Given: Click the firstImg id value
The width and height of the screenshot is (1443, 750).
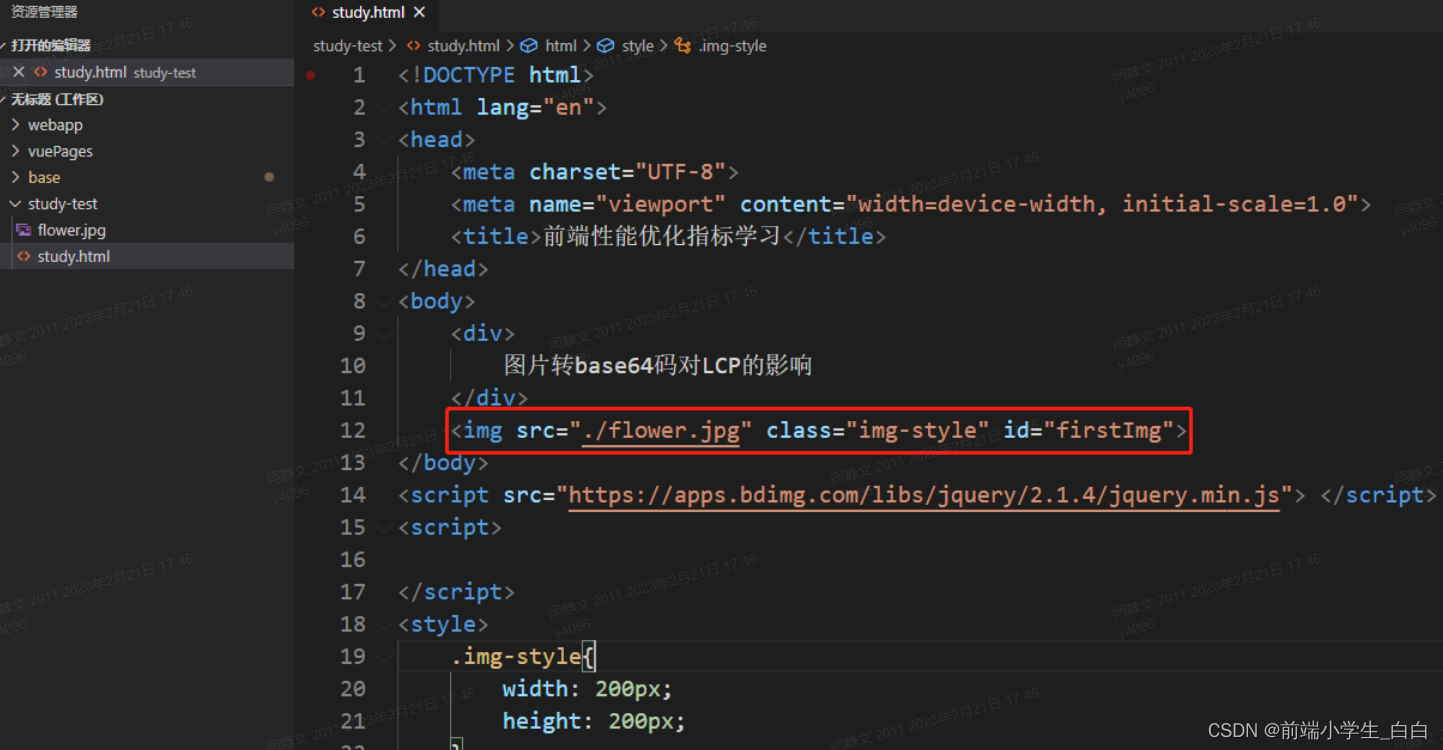Looking at the screenshot, I should click(1107, 431).
